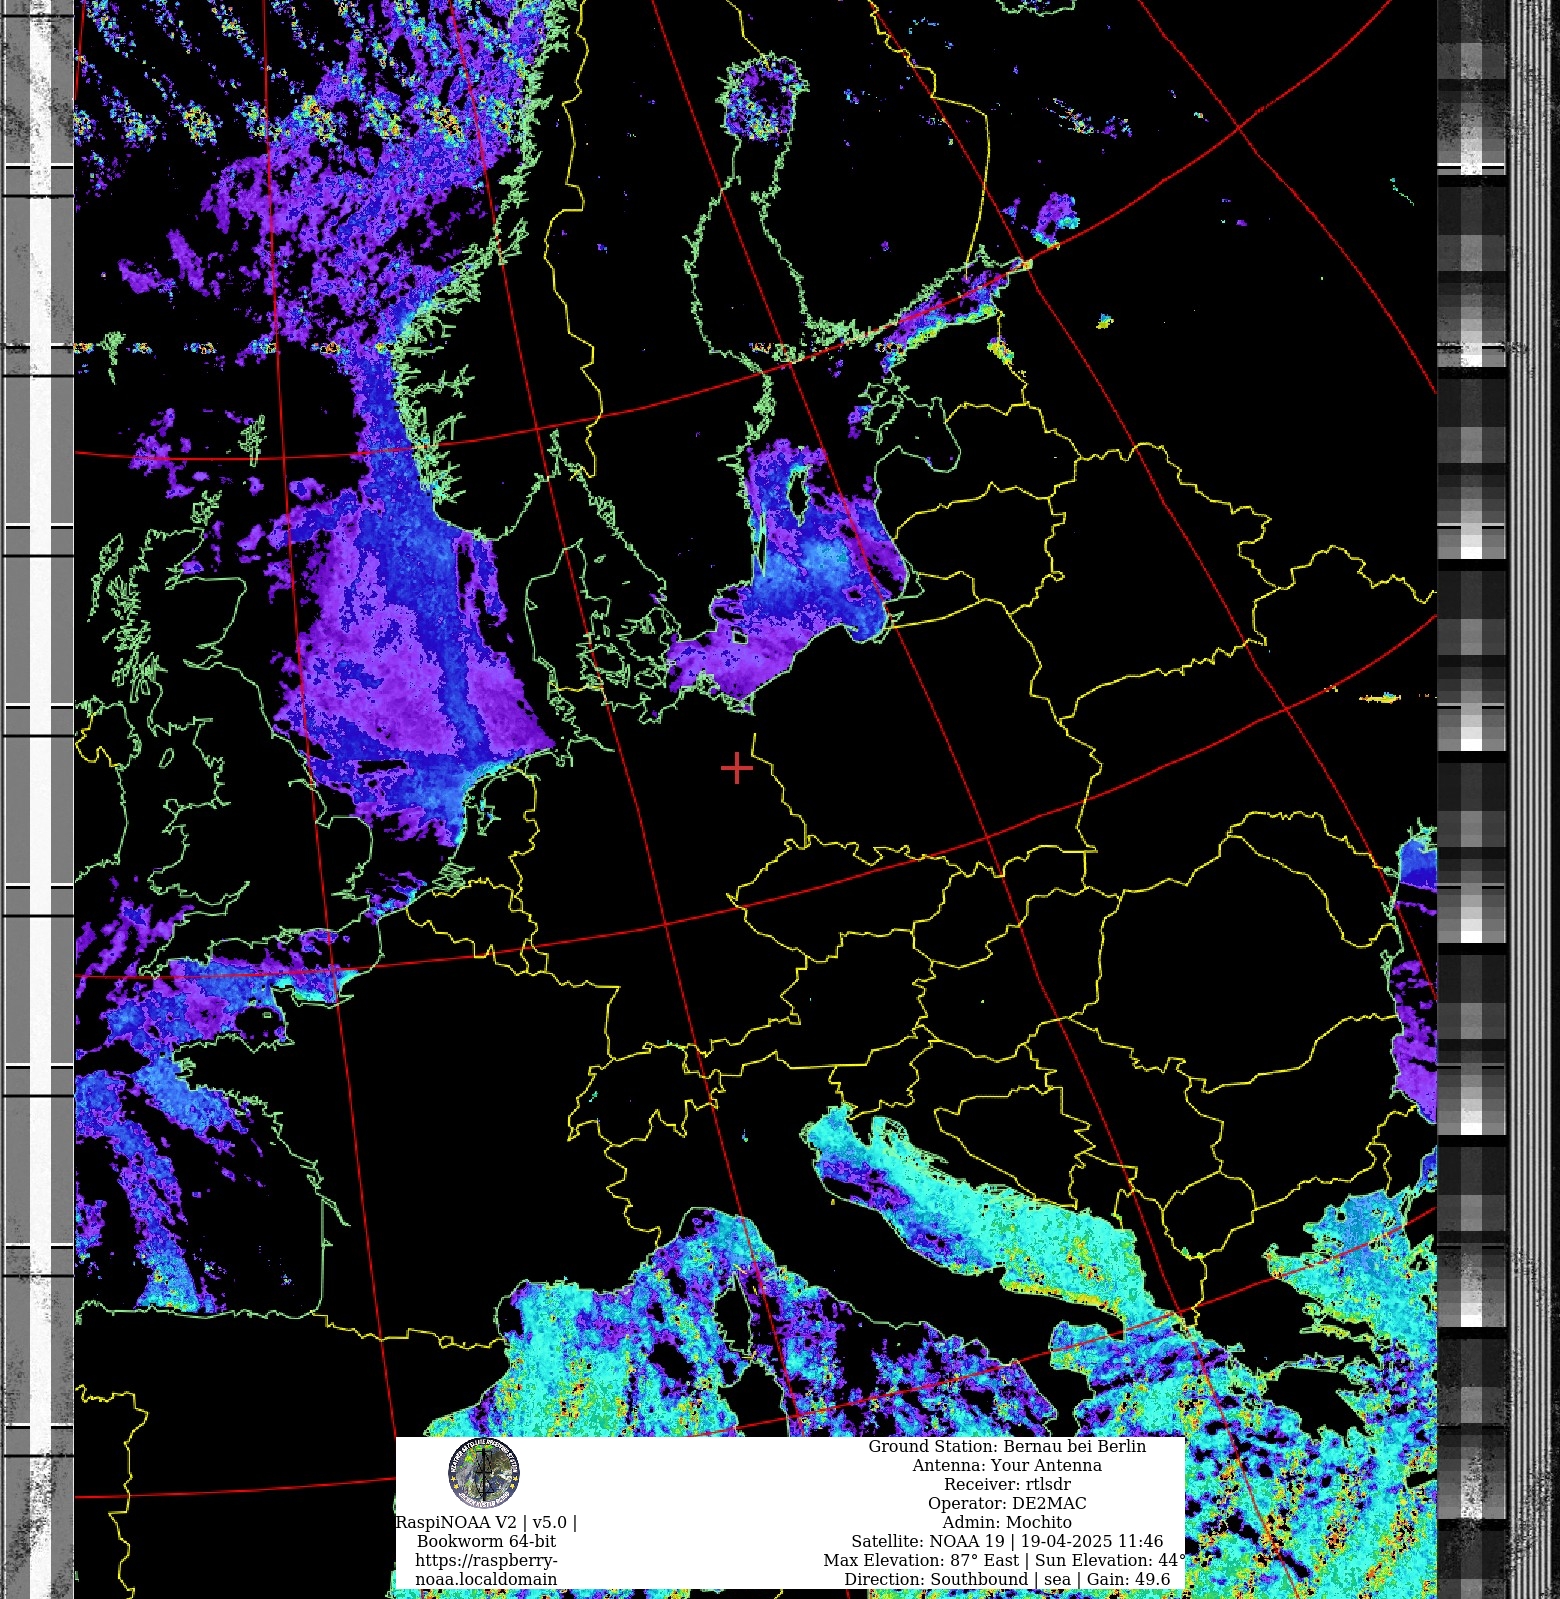Select the 'Ground Station: Bernau bei Berlin' line
Image resolution: width=1560 pixels, height=1599 pixels.
coord(1007,1446)
